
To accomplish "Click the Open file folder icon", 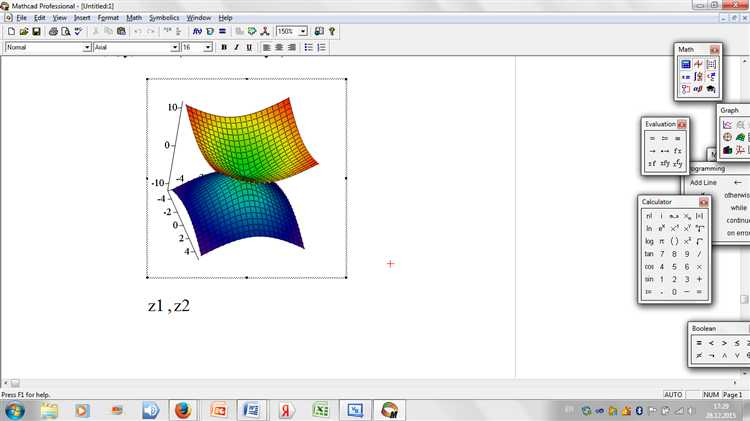I will (x=23, y=32).
